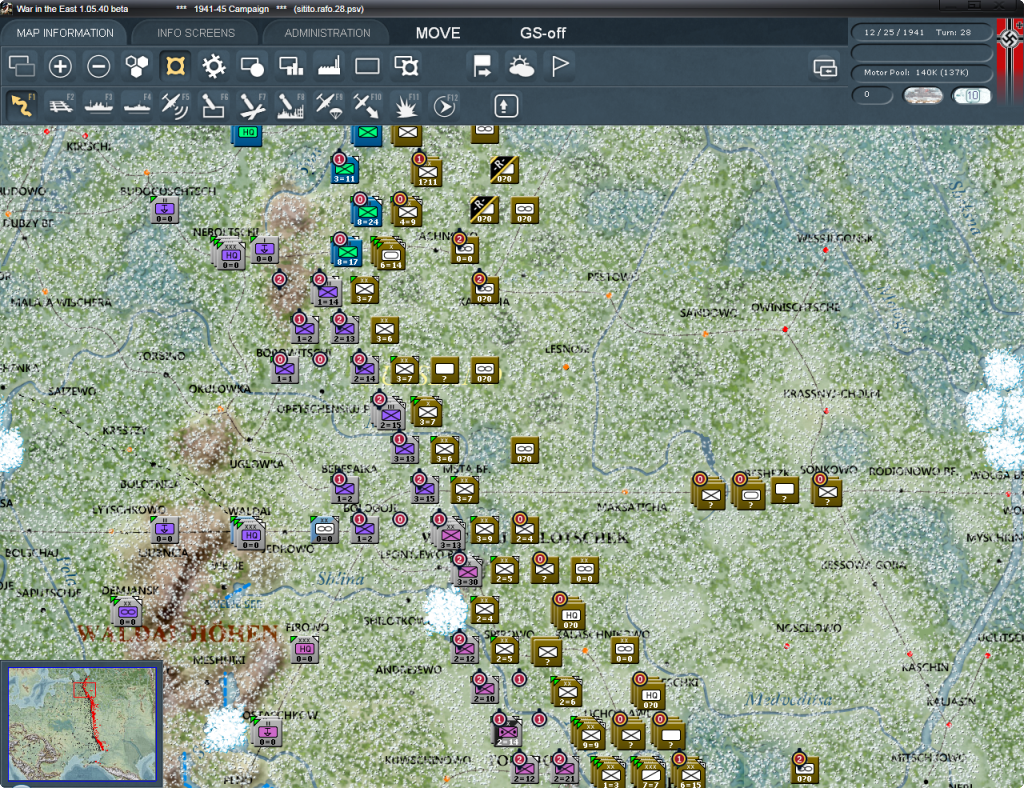1024x788 pixels.
Task: Select the purple HQ near Firowo
Action: [304, 650]
